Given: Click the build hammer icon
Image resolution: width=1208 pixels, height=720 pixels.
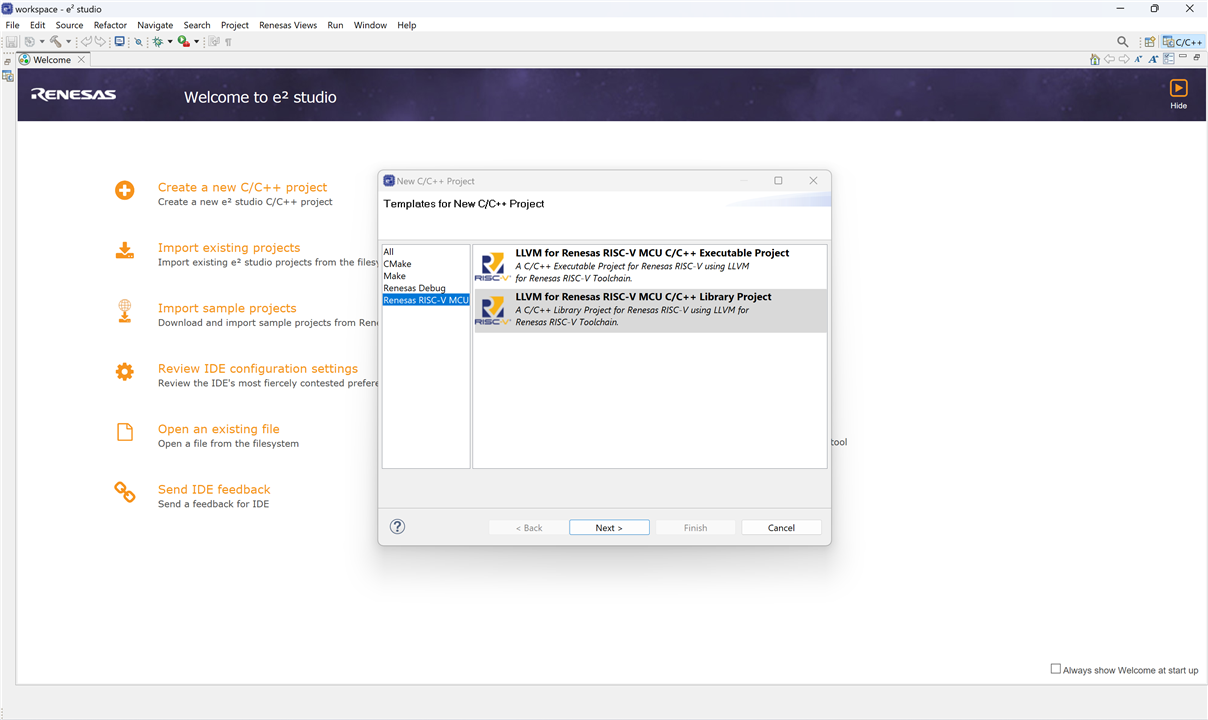Looking at the screenshot, I should (55, 42).
